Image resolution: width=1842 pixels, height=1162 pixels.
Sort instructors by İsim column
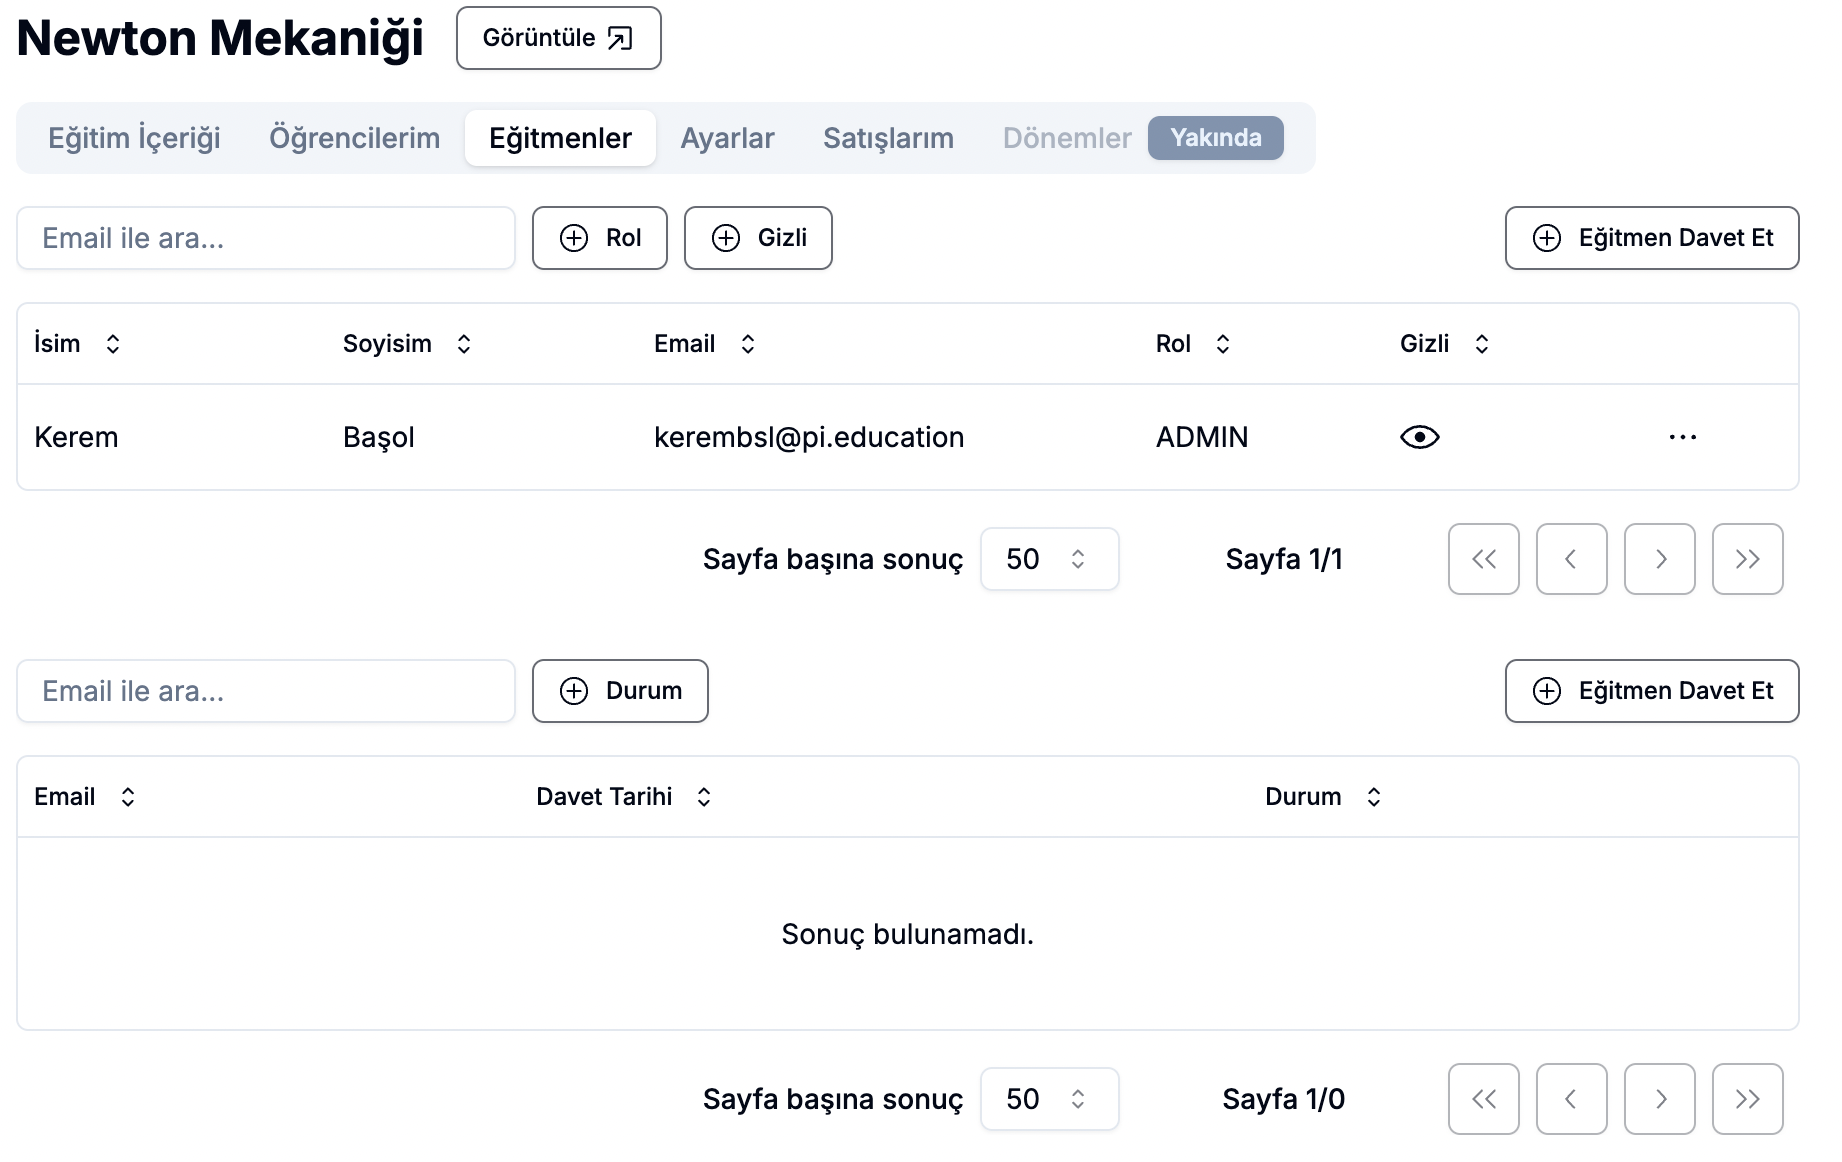[77, 344]
